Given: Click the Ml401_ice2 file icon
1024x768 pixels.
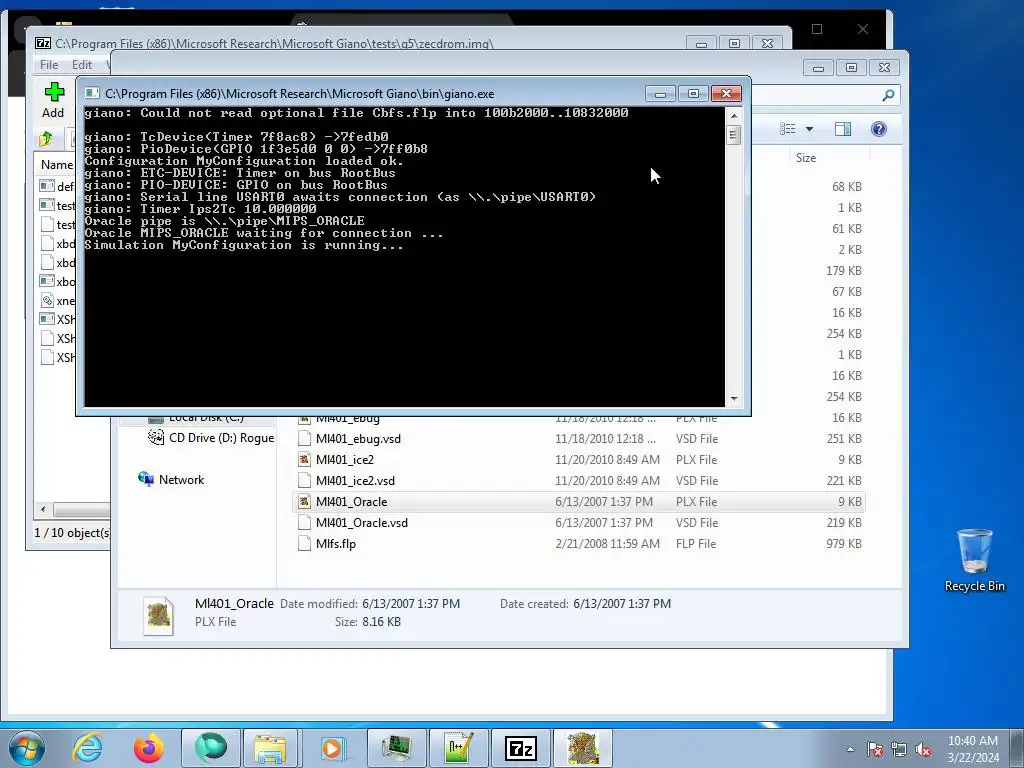Looking at the screenshot, I should click(x=304, y=460).
